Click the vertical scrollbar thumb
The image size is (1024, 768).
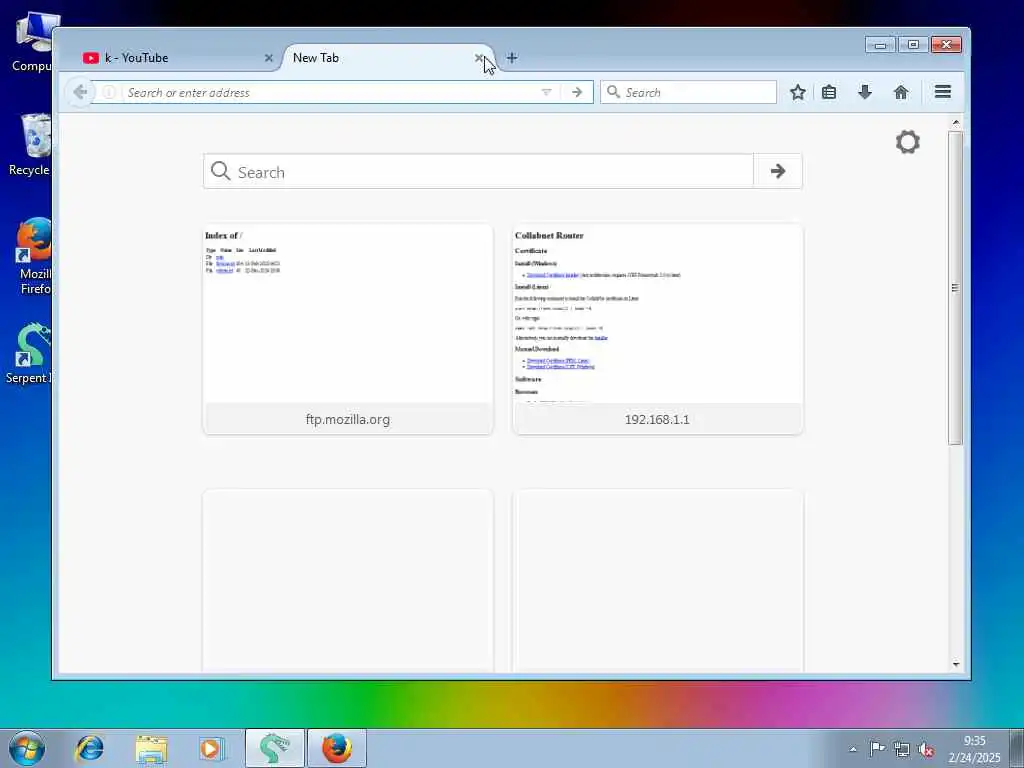pos(955,288)
